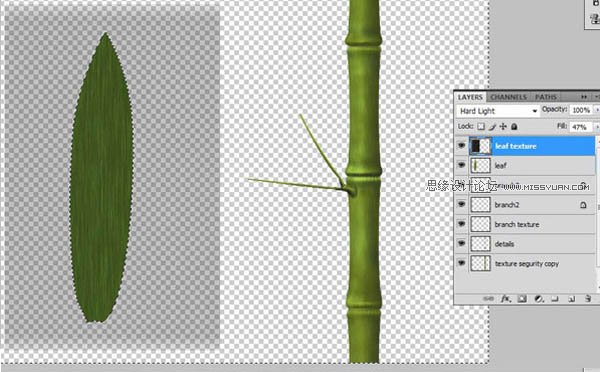The width and height of the screenshot is (600, 372).
Task: Create a new layer
Action: point(571,299)
